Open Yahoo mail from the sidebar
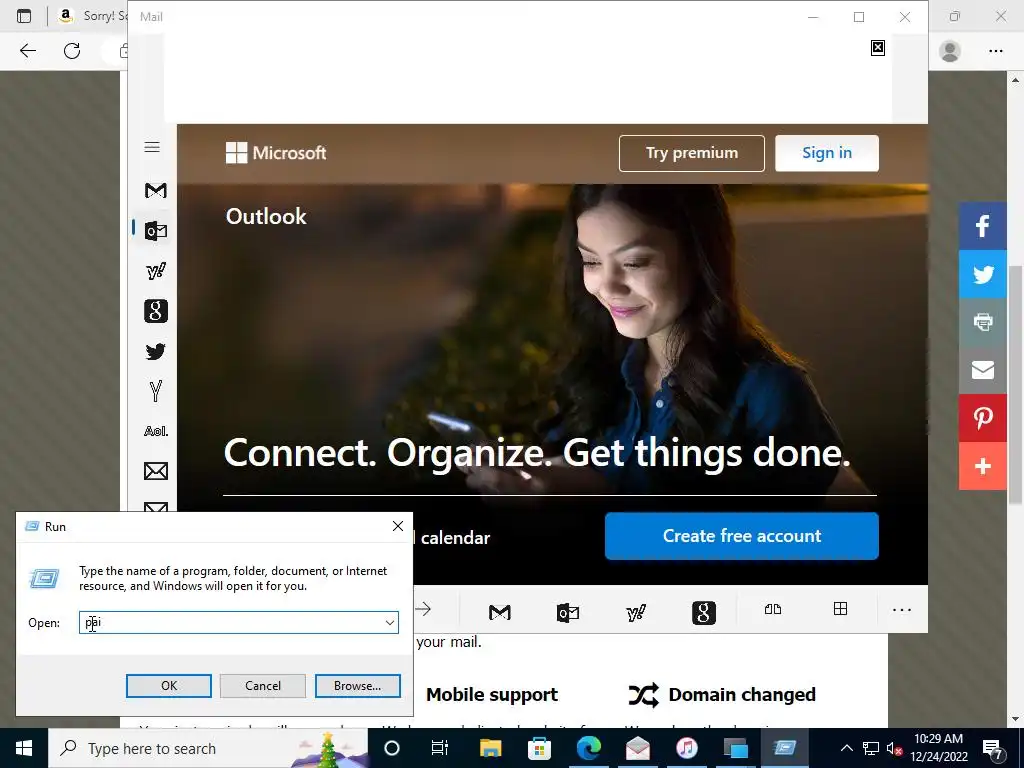This screenshot has width=1024, height=768. (155, 270)
